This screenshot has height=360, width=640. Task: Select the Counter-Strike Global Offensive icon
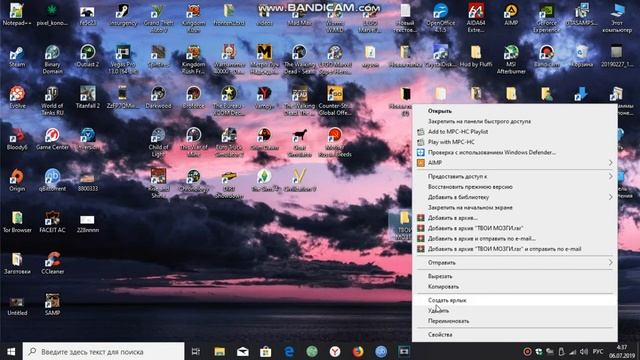pyautogui.click(x=335, y=101)
